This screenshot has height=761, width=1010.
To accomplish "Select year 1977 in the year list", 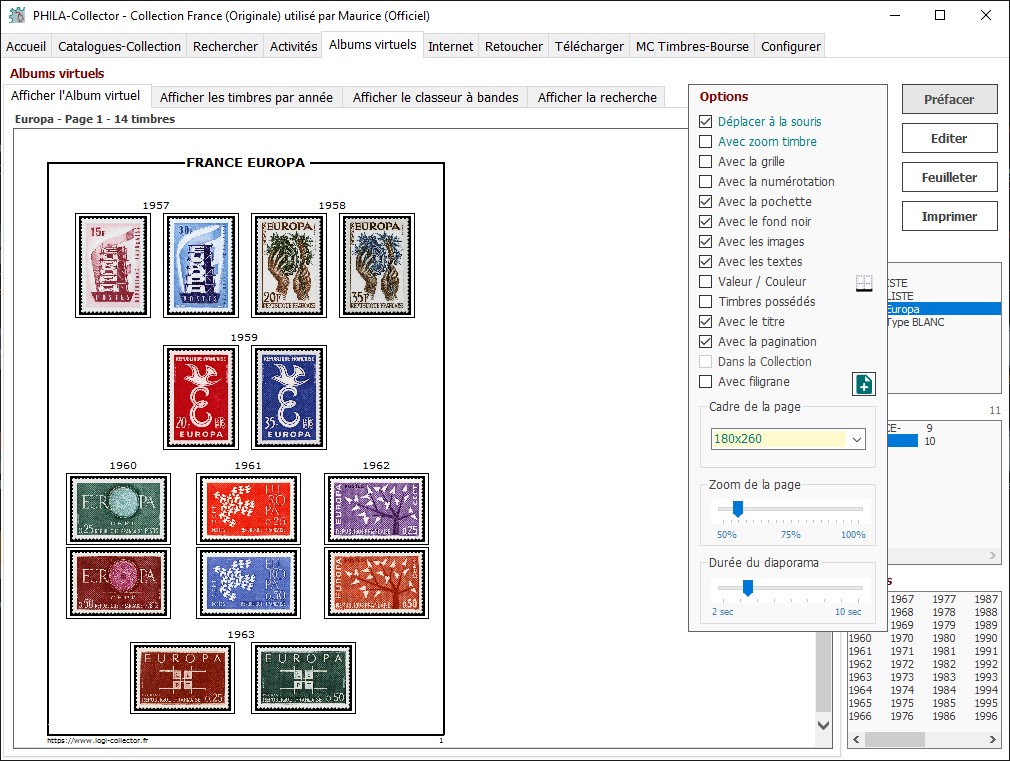I will [x=944, y=599].
